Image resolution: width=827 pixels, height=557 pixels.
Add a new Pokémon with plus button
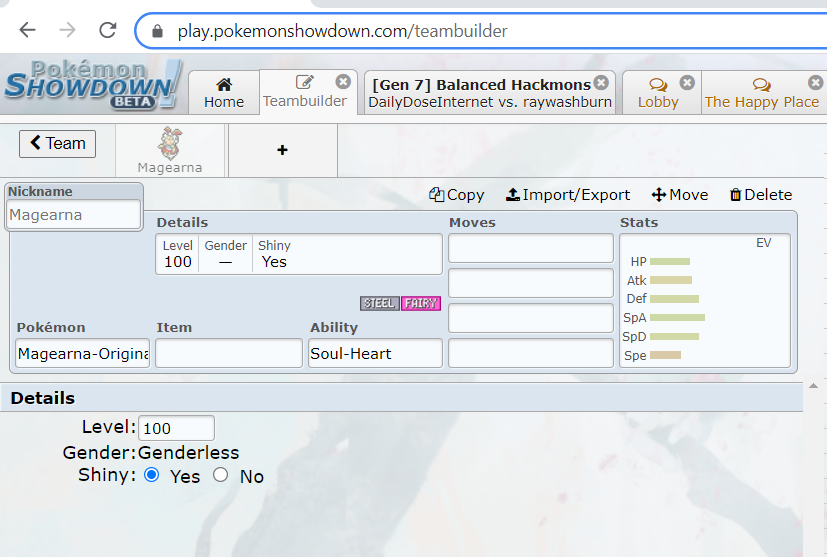(283, 150)
